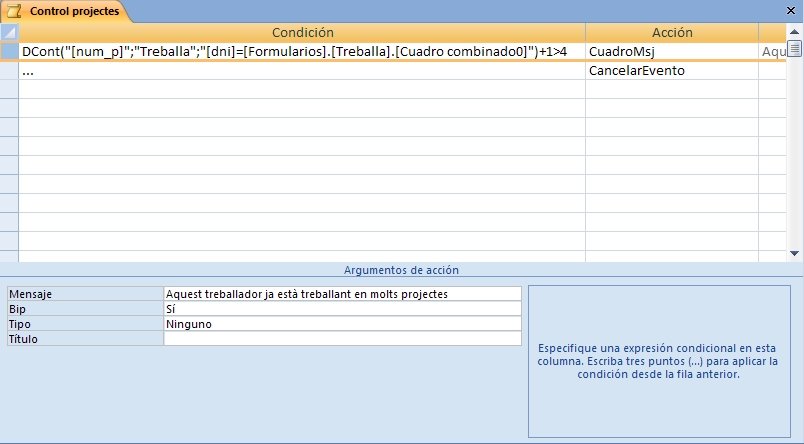
Task: Click the Bip argument field set to Sí
Action: pyautogui.click(x=342, y=309)
